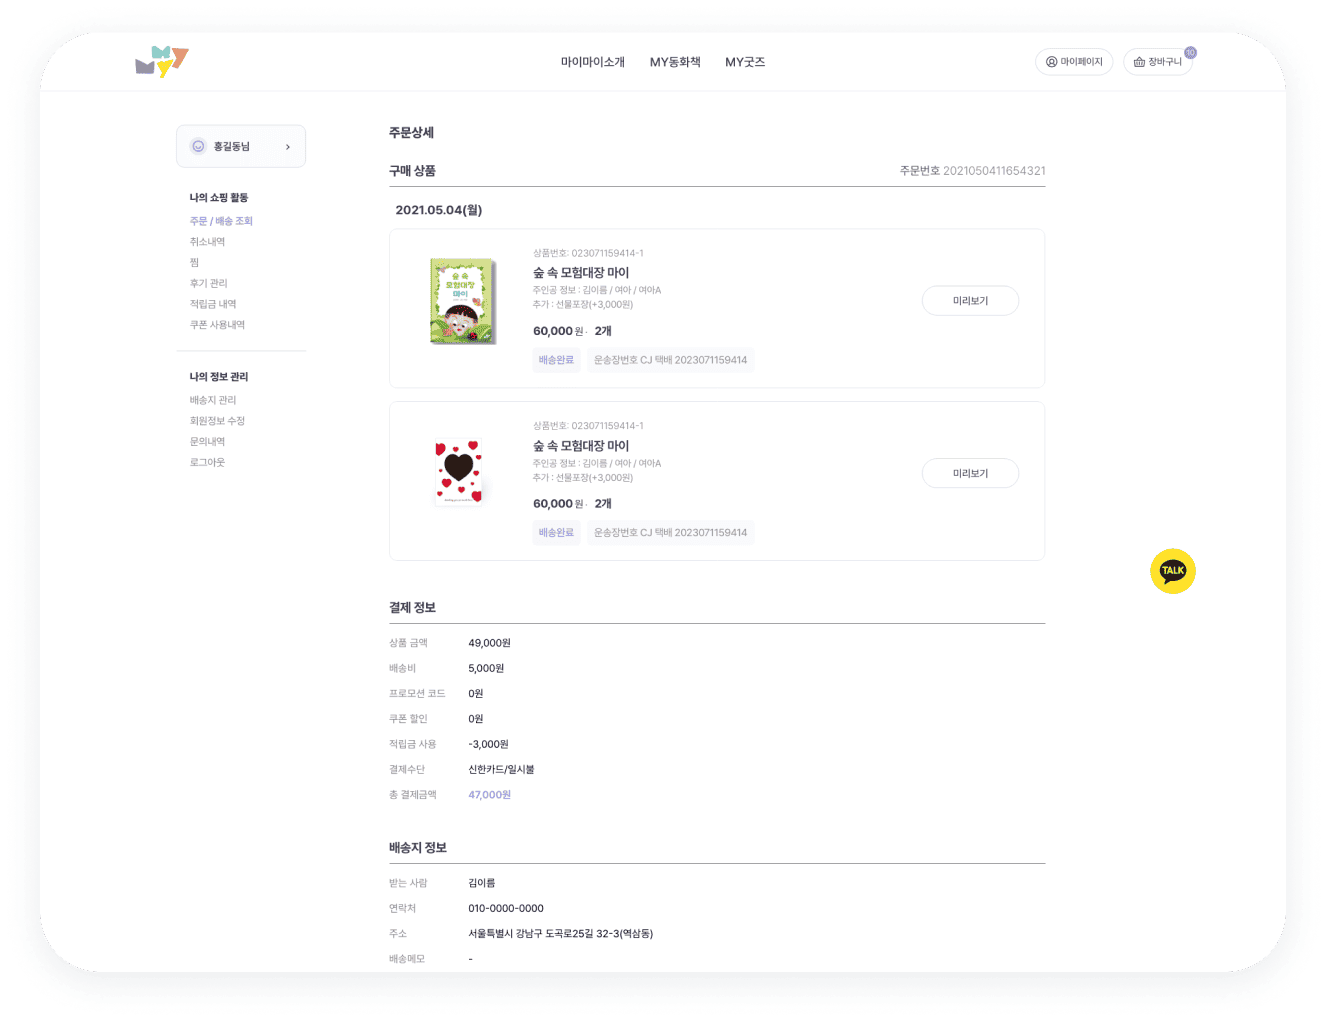This screenshot has height=1020, width=1326.
Task: Click the cart count badge
Action: [x=1190, y=53]
